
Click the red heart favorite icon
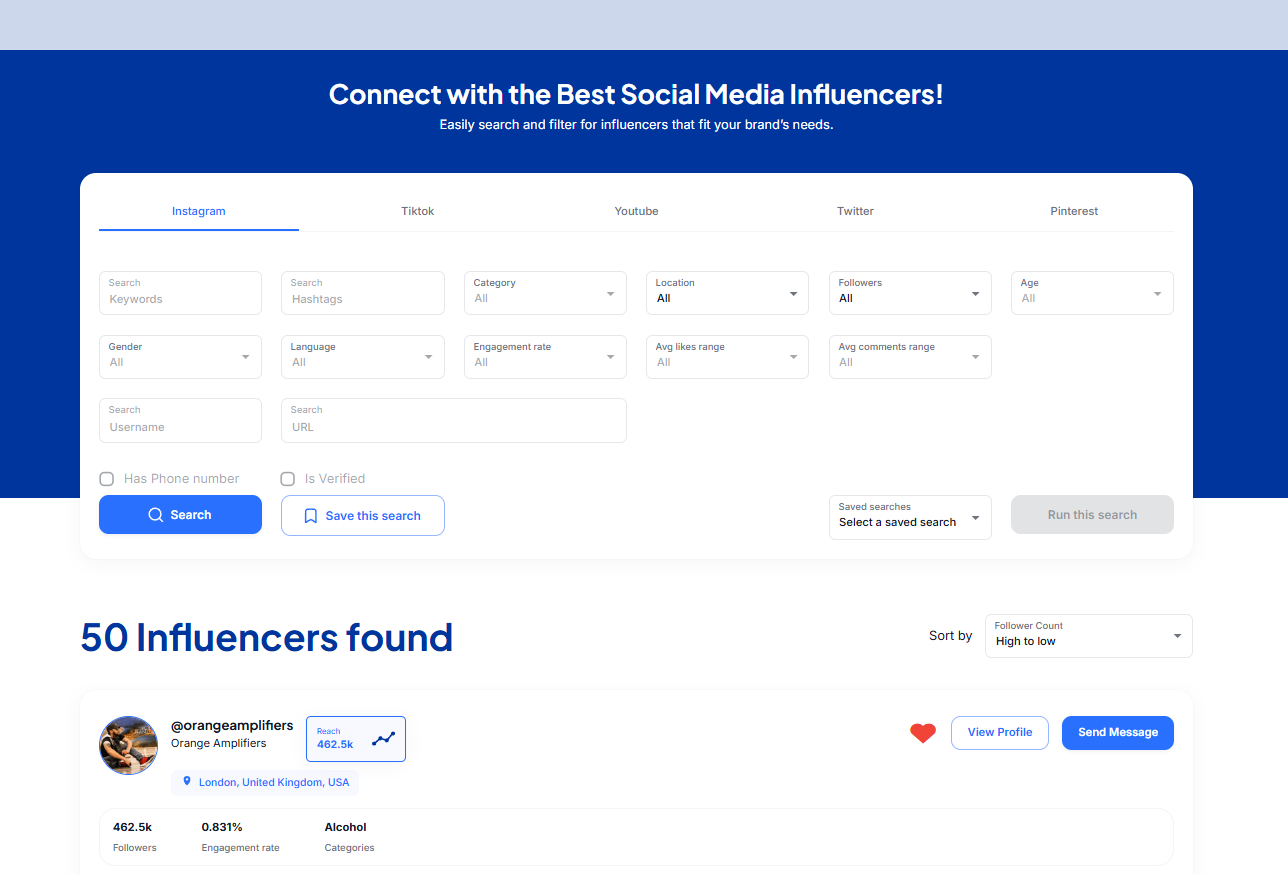pyautogui.click(x=922, y=733)
